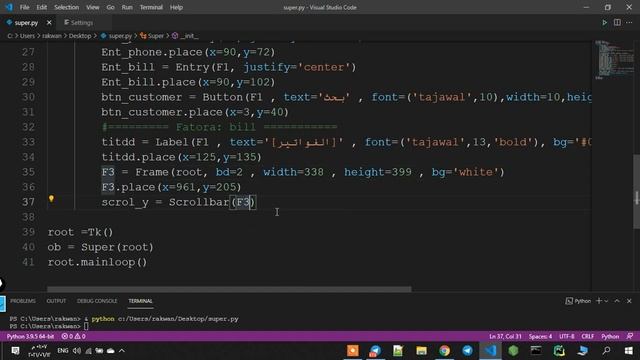Switch to the Output panel tab
The height and width of the screenshot is (360, 640).
click(x=56, y=301)
